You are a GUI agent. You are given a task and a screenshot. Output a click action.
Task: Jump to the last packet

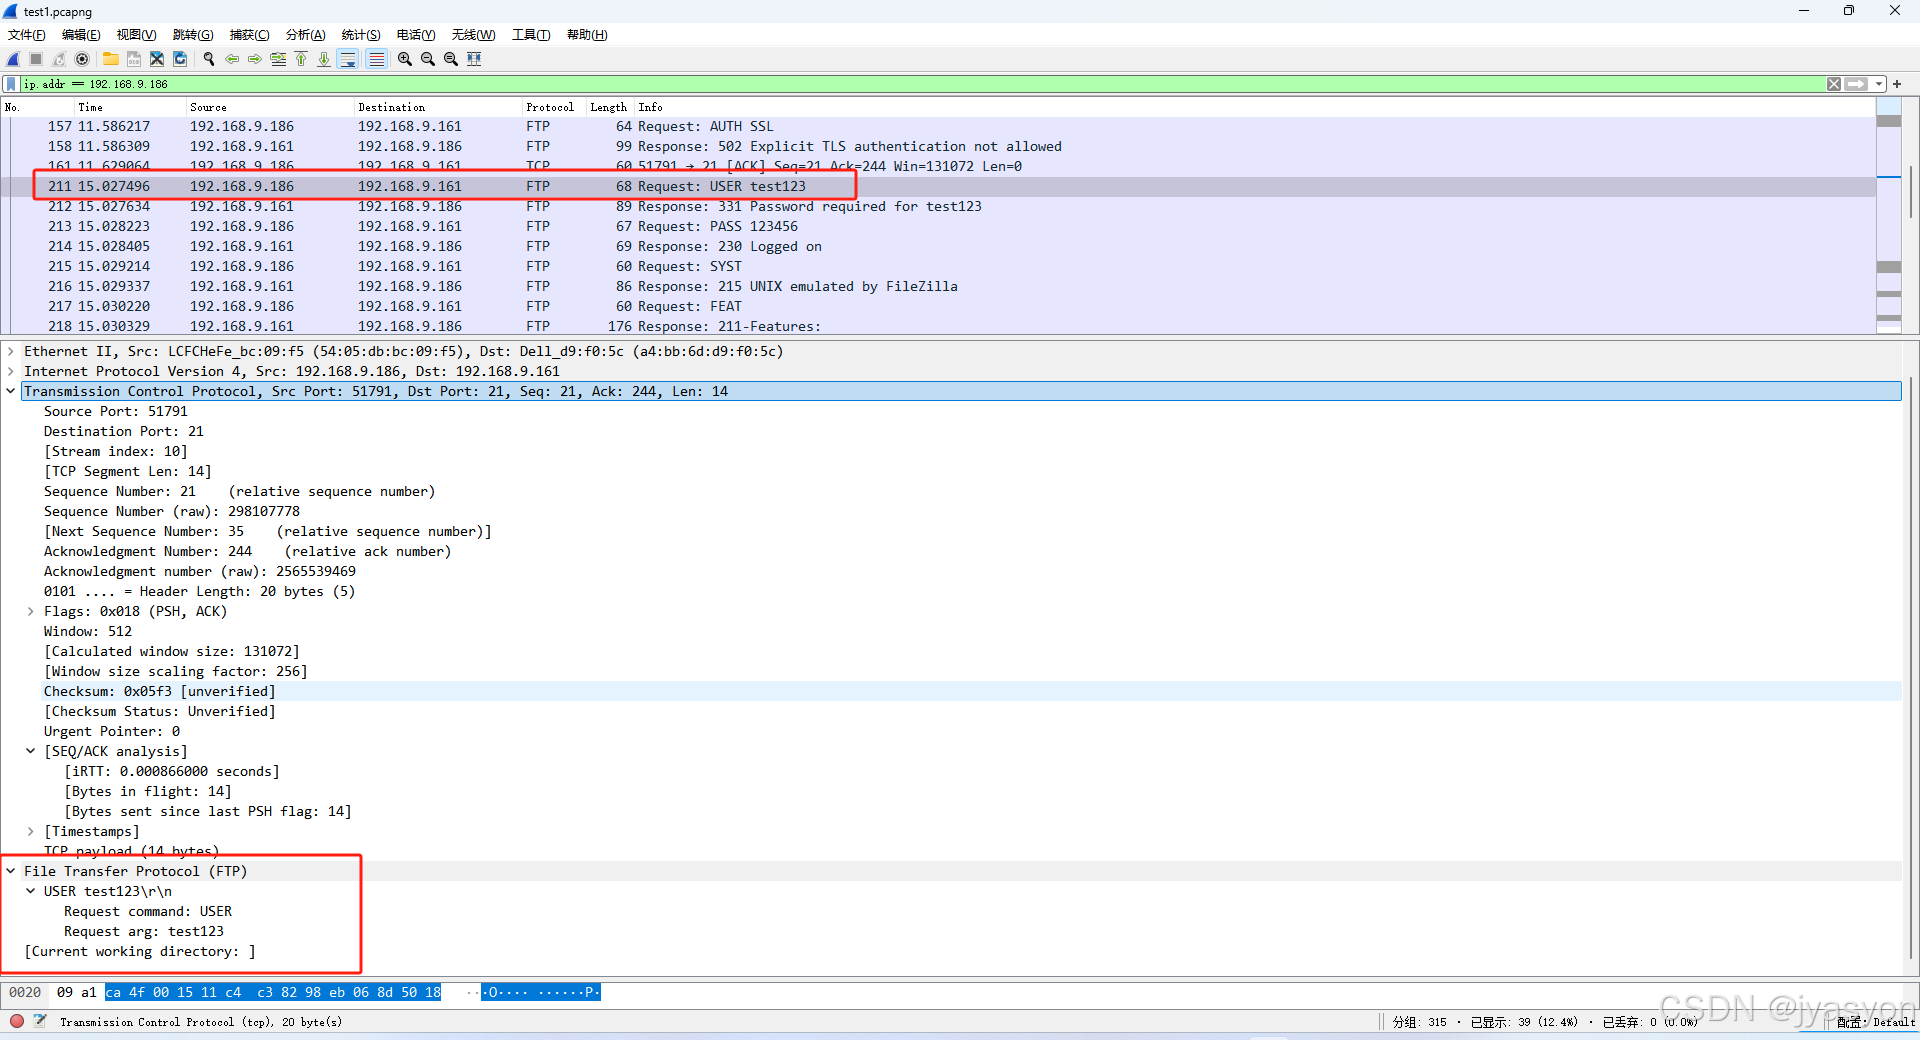[x=323, y=59]
